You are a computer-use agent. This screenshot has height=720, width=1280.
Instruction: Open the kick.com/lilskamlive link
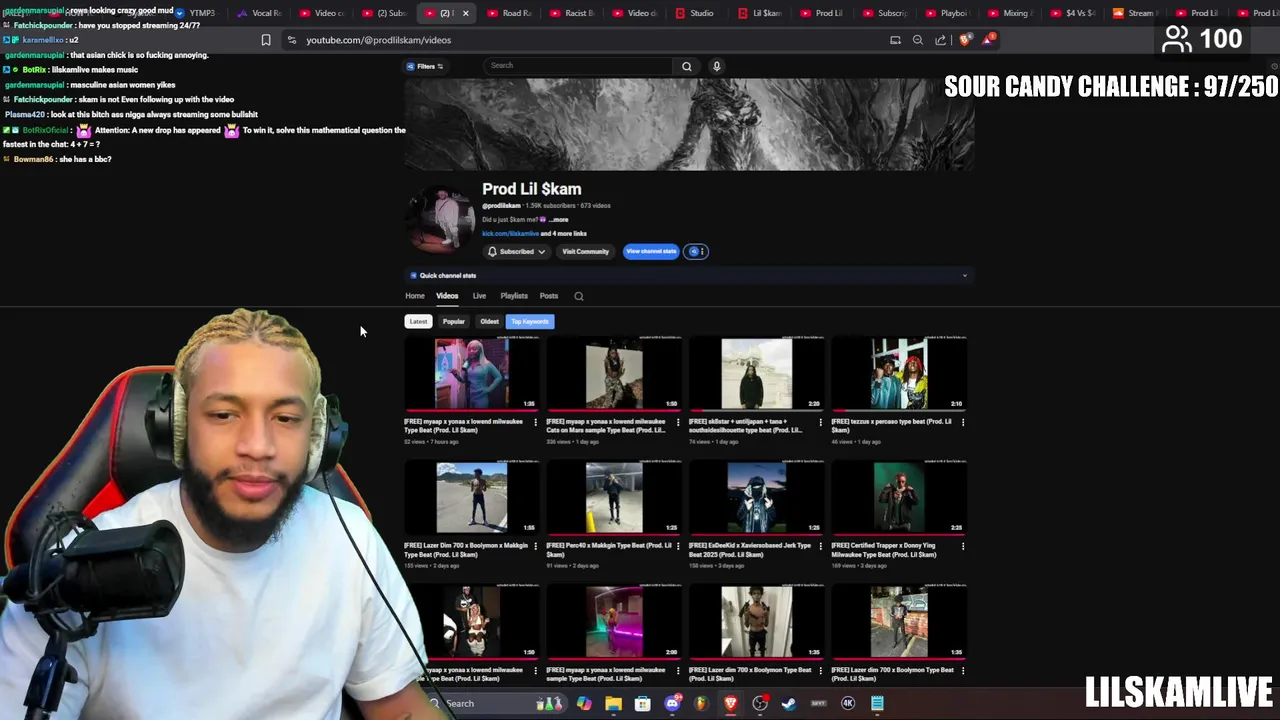pos(510,233)
